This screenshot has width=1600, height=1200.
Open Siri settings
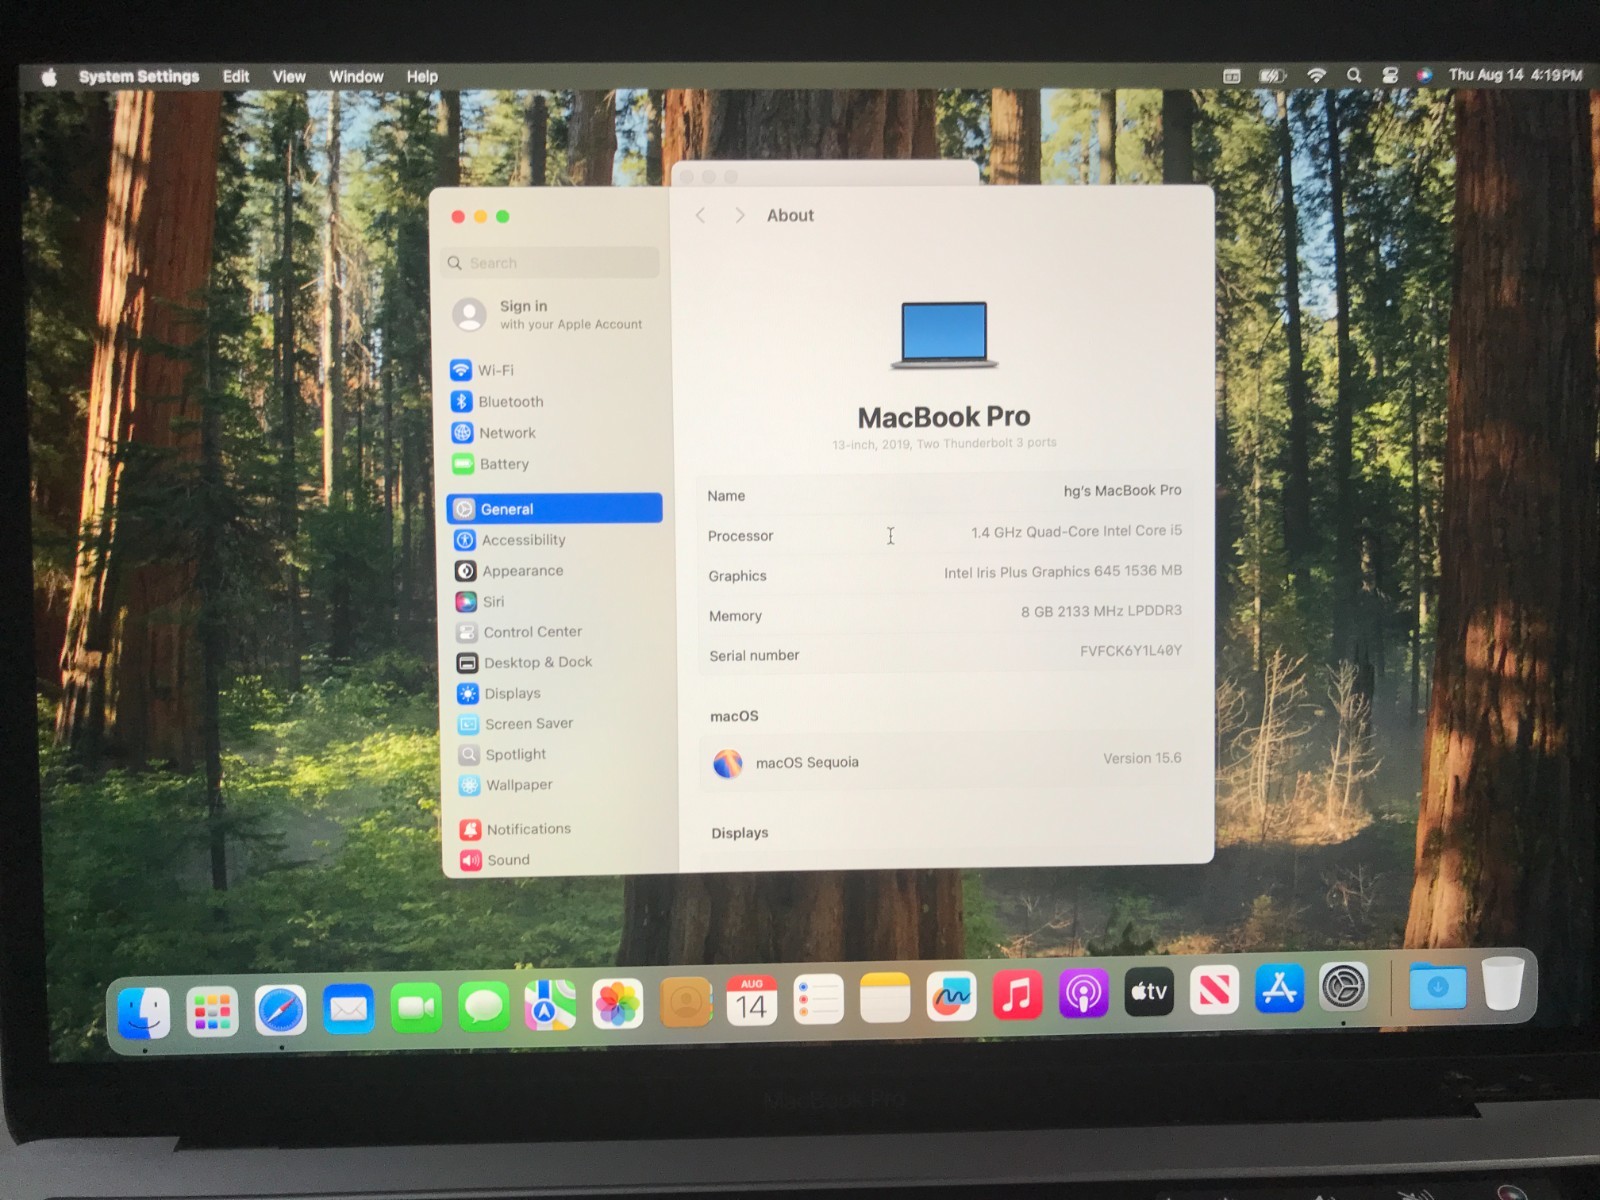click(x=493, y=601)
